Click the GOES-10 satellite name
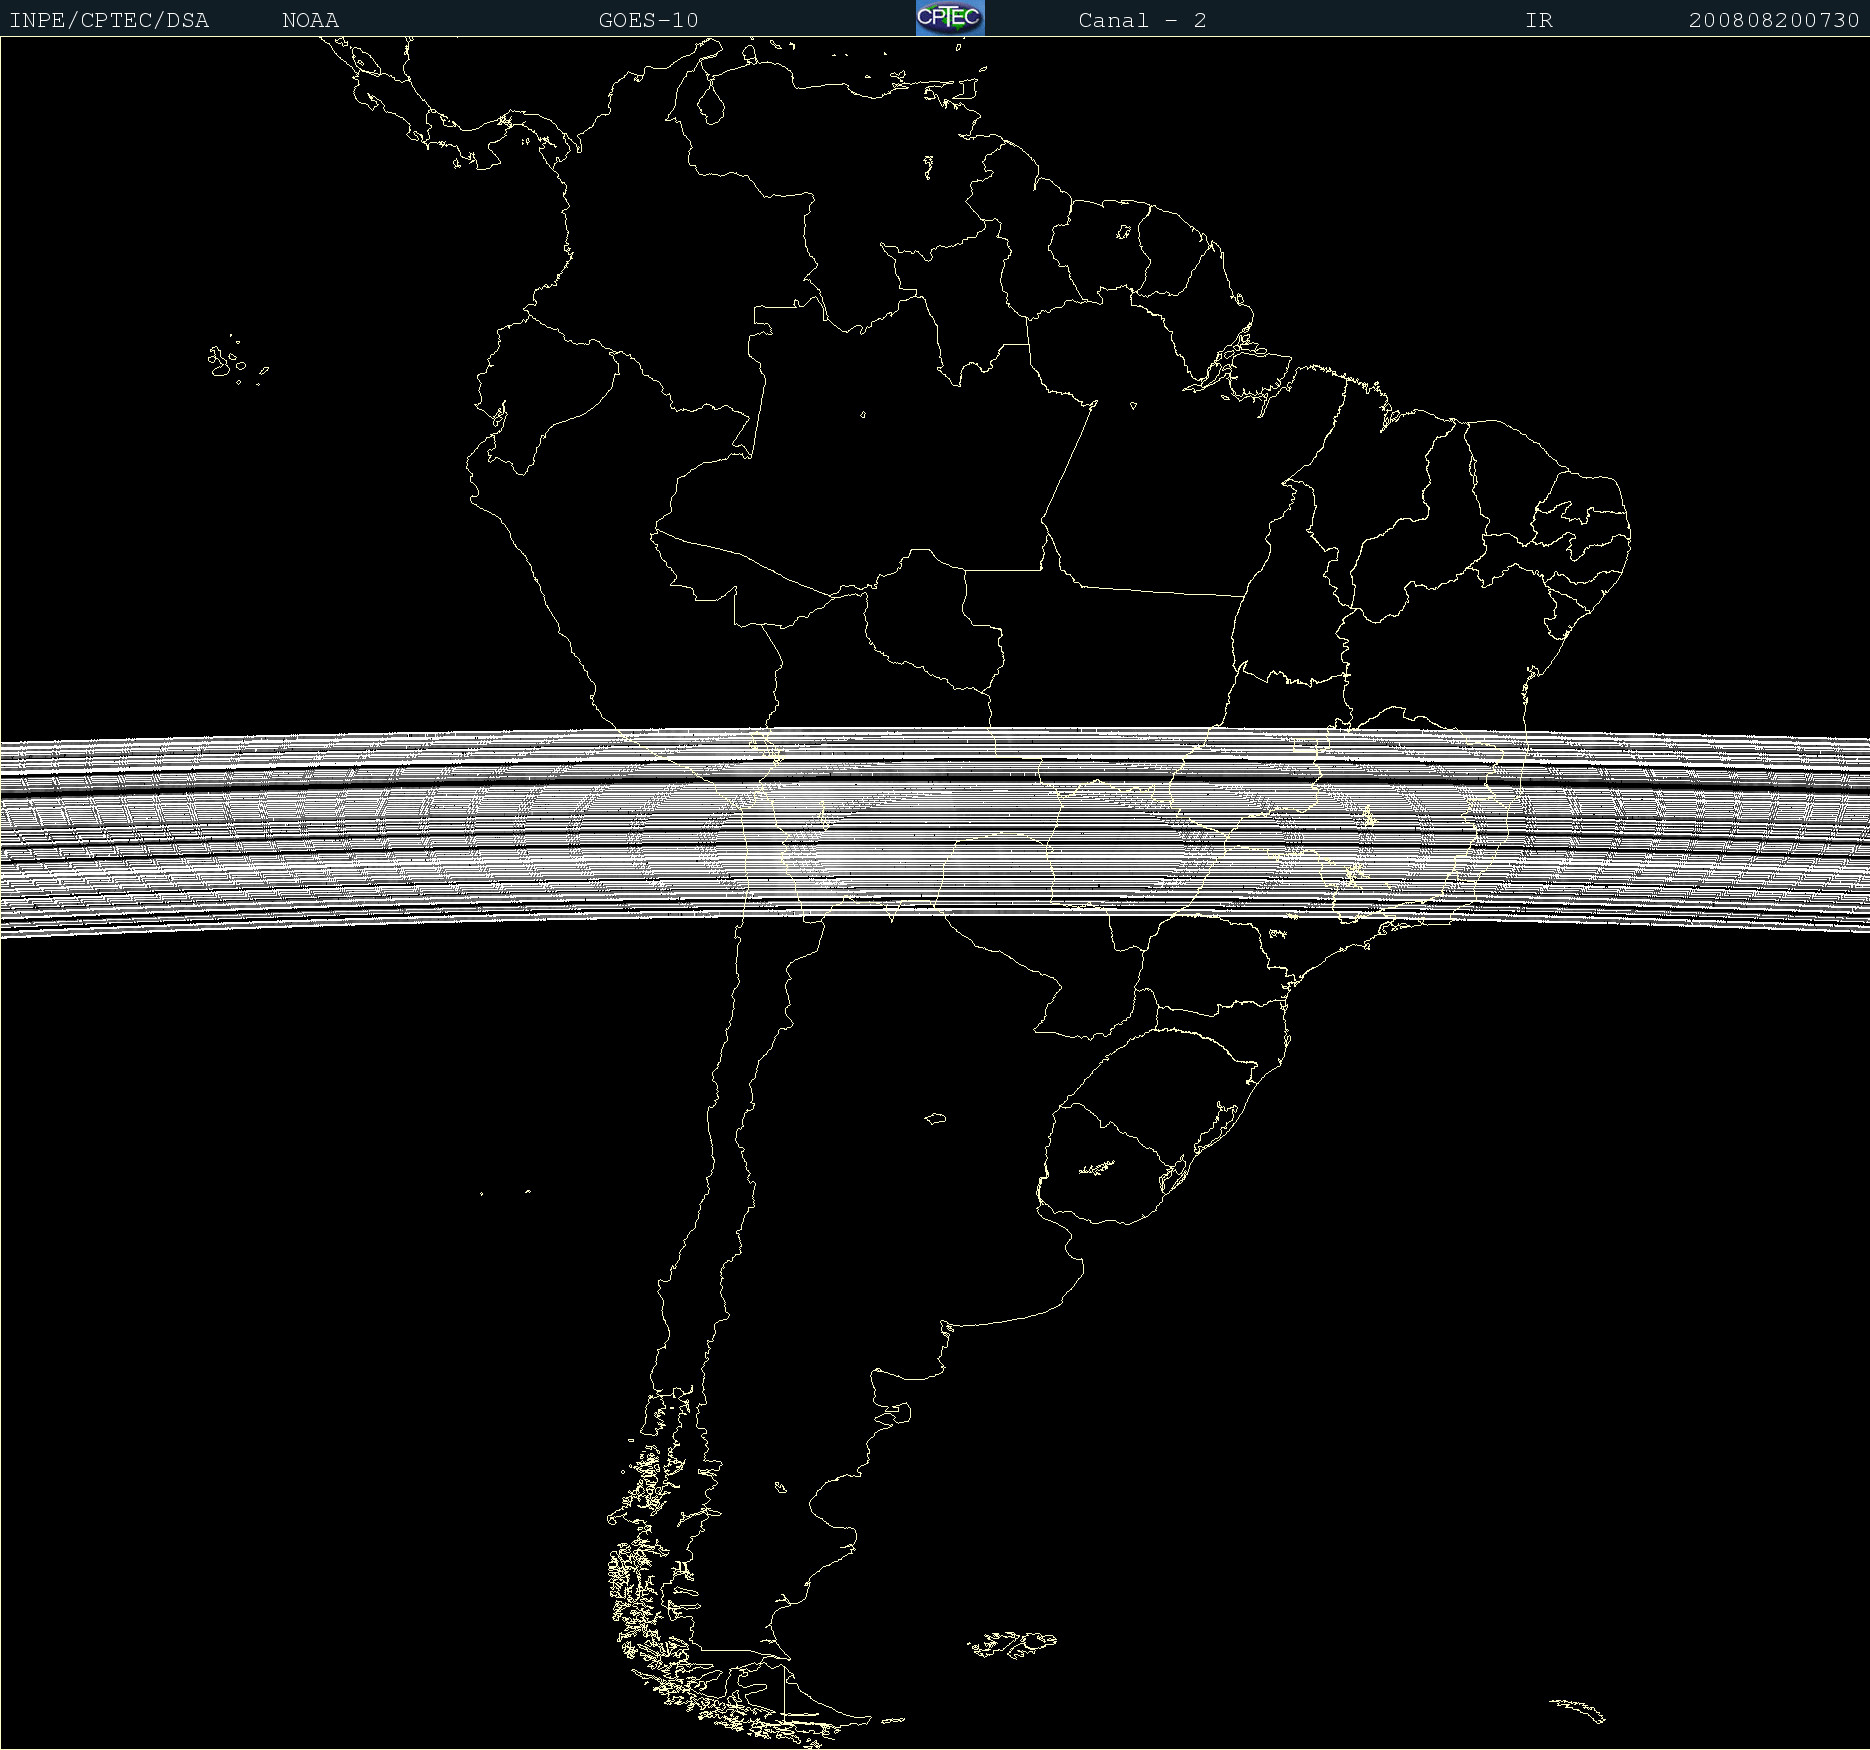The height and width of the screenshot is (1750, 1870). tap(648, 20)
